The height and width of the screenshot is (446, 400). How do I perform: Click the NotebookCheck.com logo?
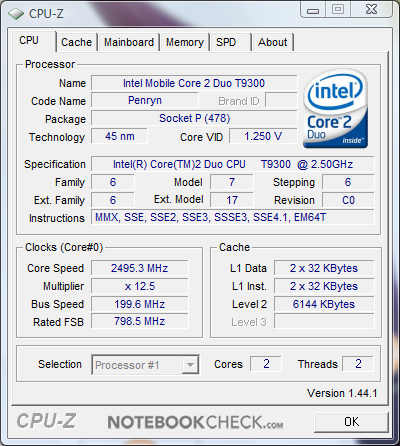tap(195, 422)
